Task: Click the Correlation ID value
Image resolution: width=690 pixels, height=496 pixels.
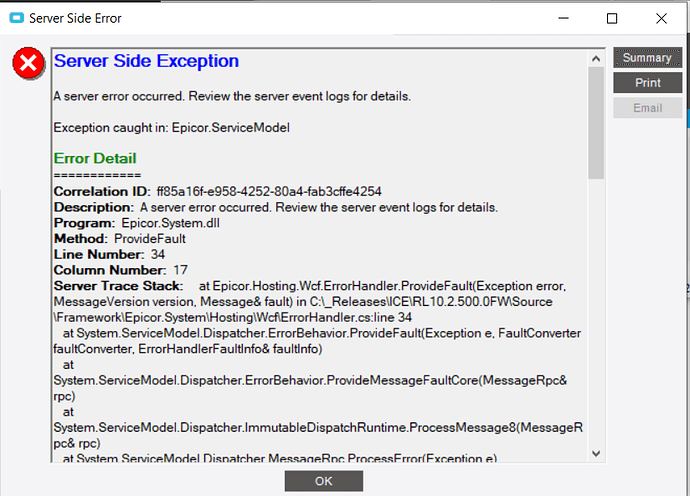Action: 269,191
